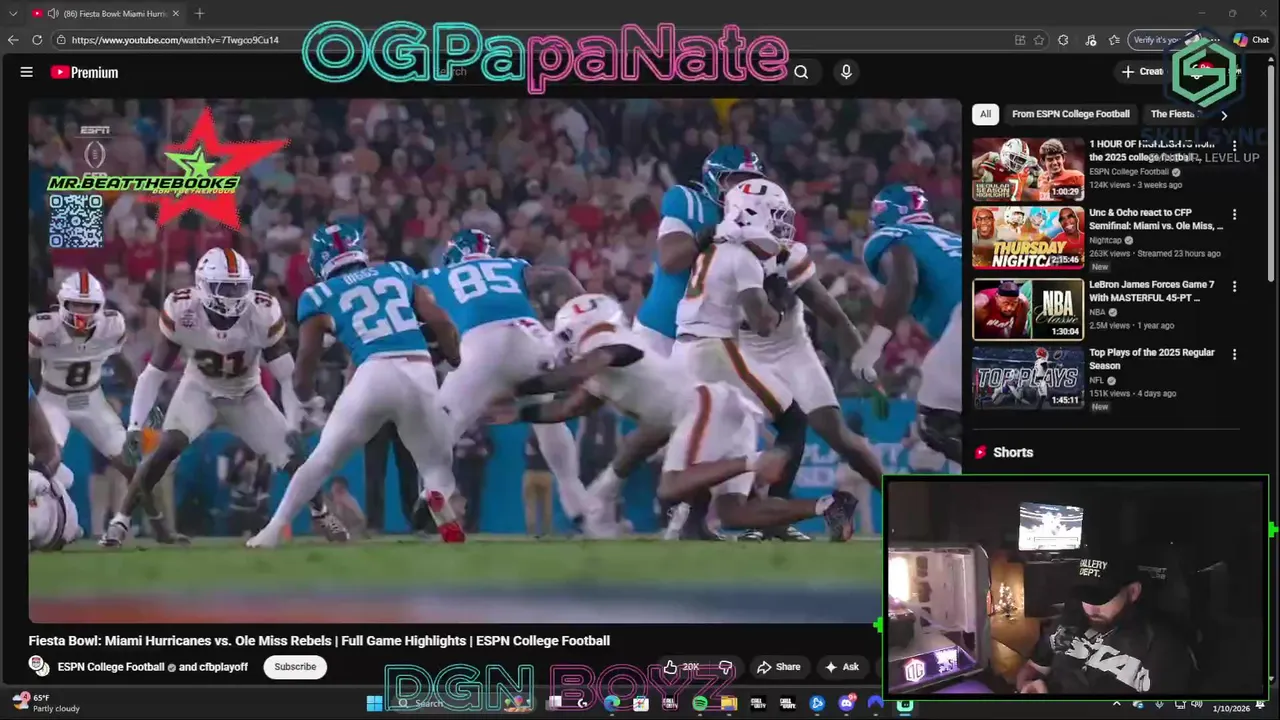Open Top Plays of the 2025 Regular Season thumbnail
This screenshot has width=1280, height=720.
pyautogui.click(x=1028, y=378)
